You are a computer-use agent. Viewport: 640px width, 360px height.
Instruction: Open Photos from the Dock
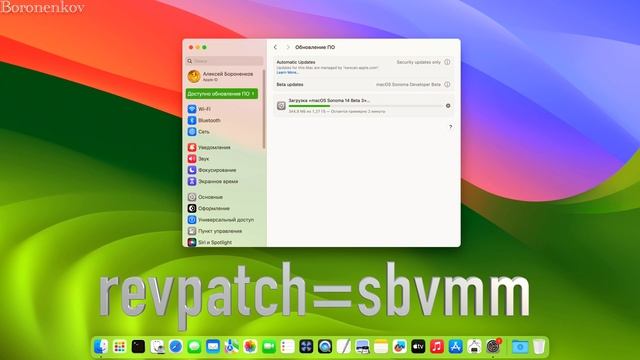point(250,347)
